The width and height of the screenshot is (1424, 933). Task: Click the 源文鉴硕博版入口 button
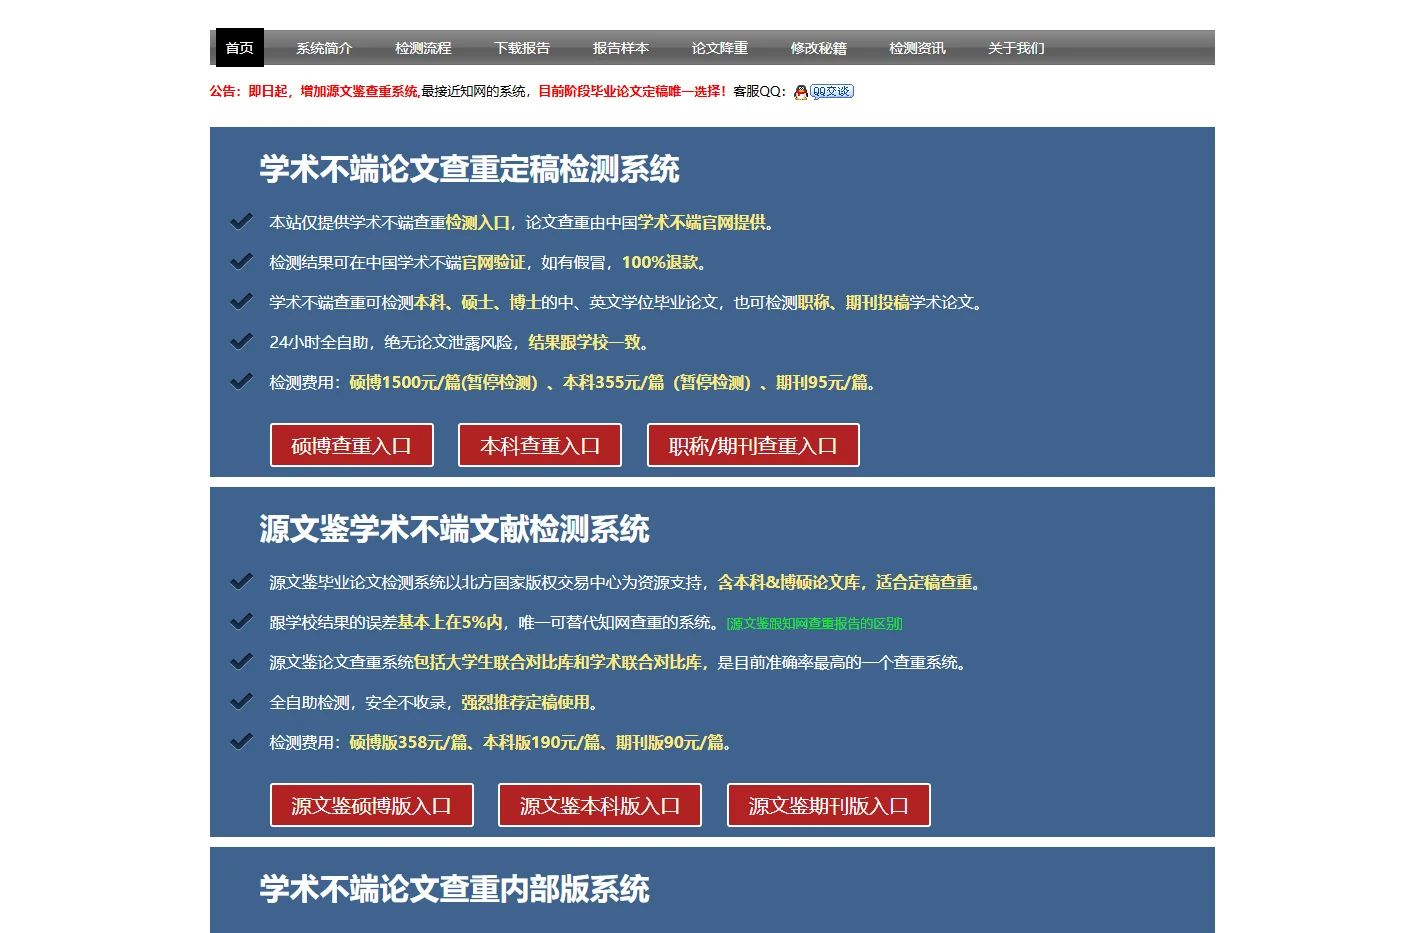click(x=372, y=805)
